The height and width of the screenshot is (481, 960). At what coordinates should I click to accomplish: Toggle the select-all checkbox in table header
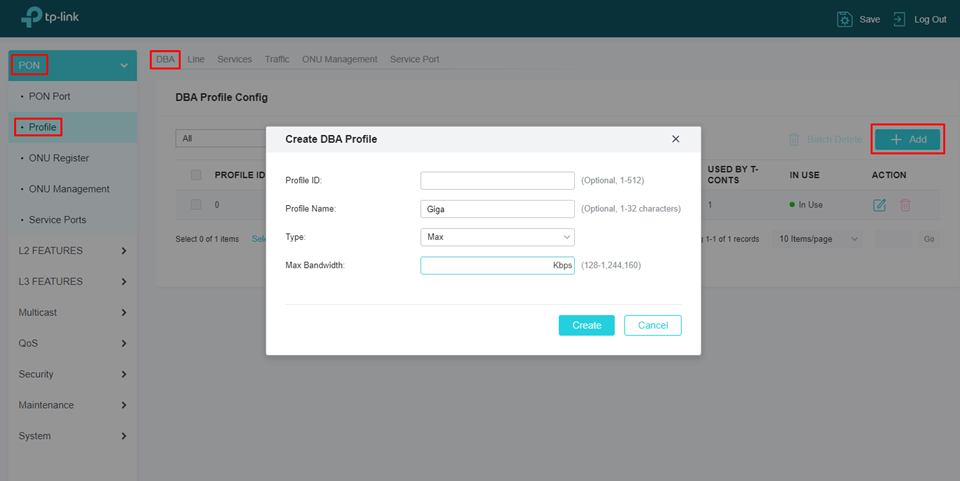pyautogui.click(x=196, y=175)
